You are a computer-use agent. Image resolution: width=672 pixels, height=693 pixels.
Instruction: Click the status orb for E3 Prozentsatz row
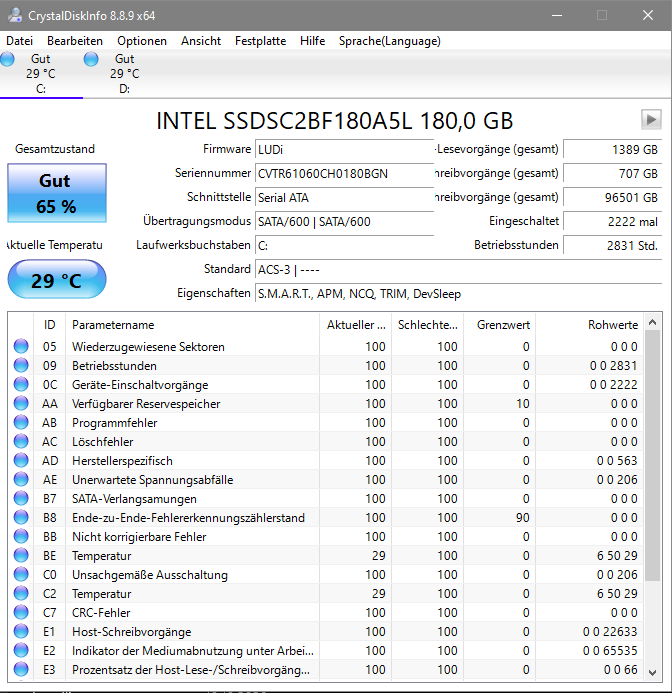21,670
